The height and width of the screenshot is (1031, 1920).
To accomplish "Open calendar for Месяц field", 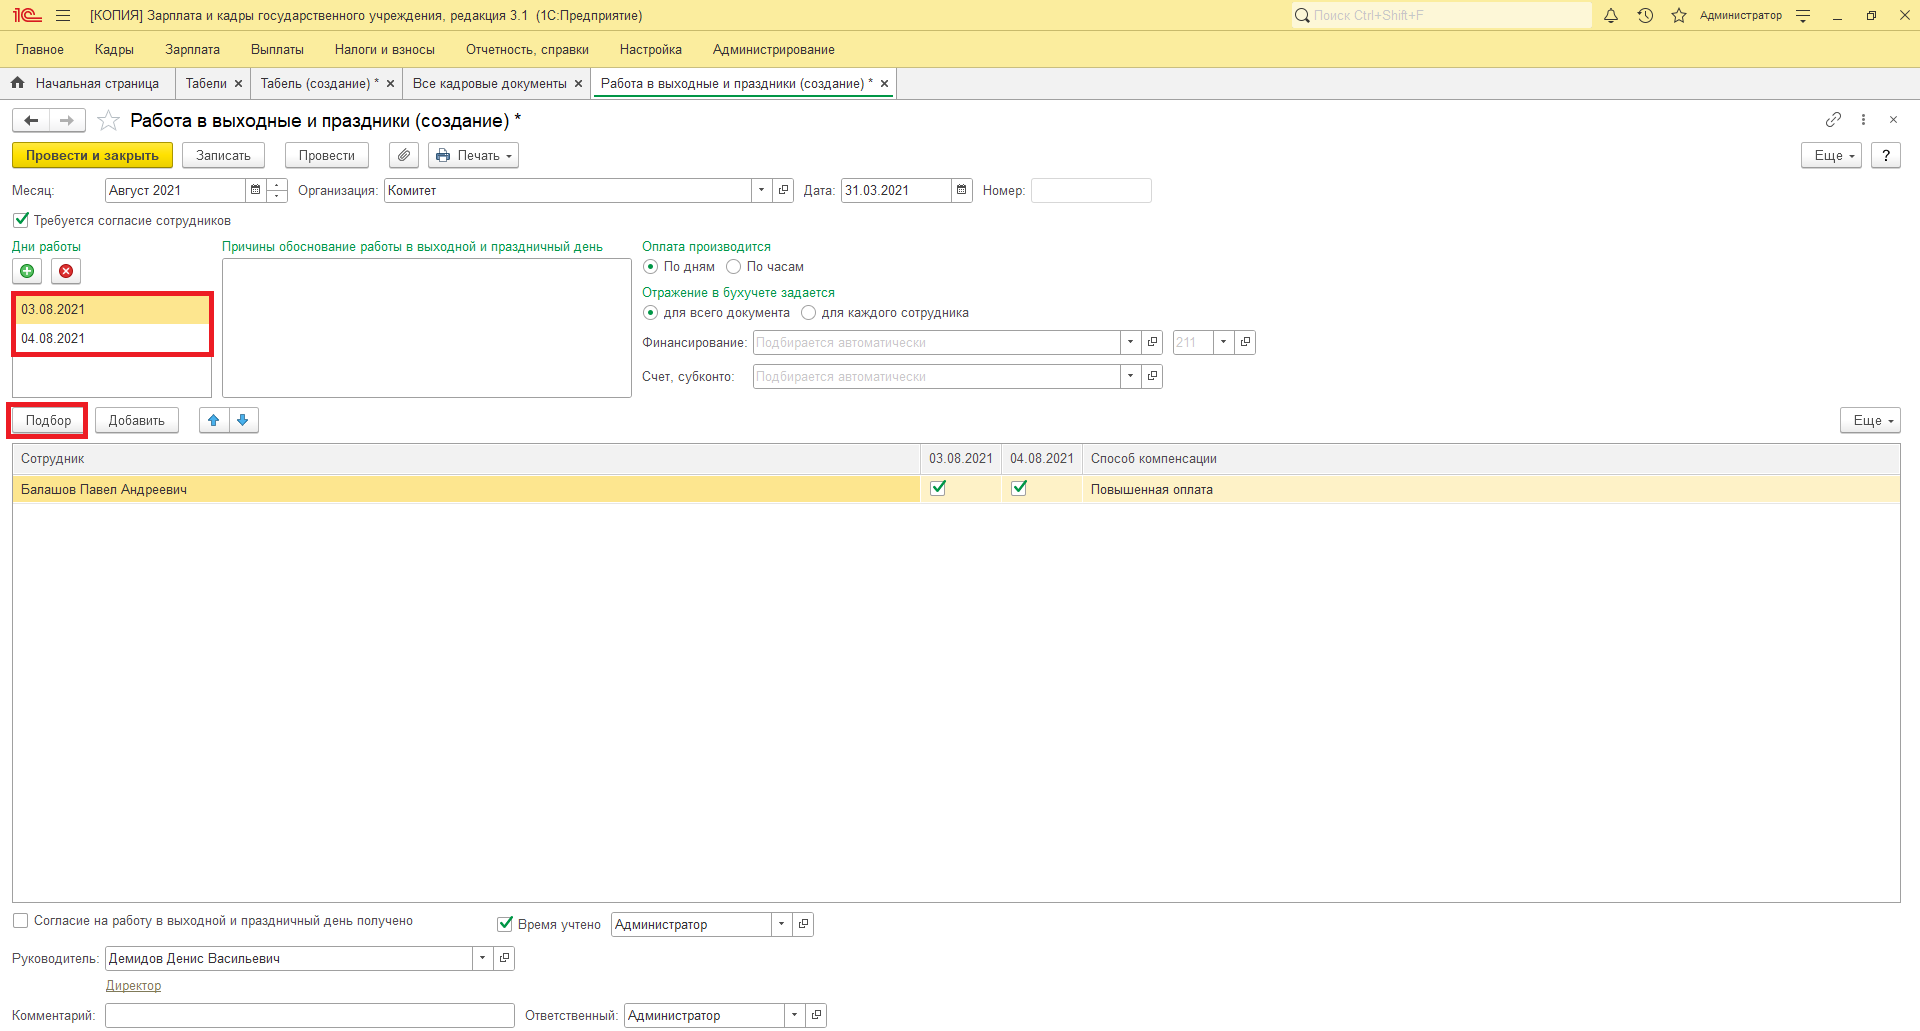I will tap(256, 190).
